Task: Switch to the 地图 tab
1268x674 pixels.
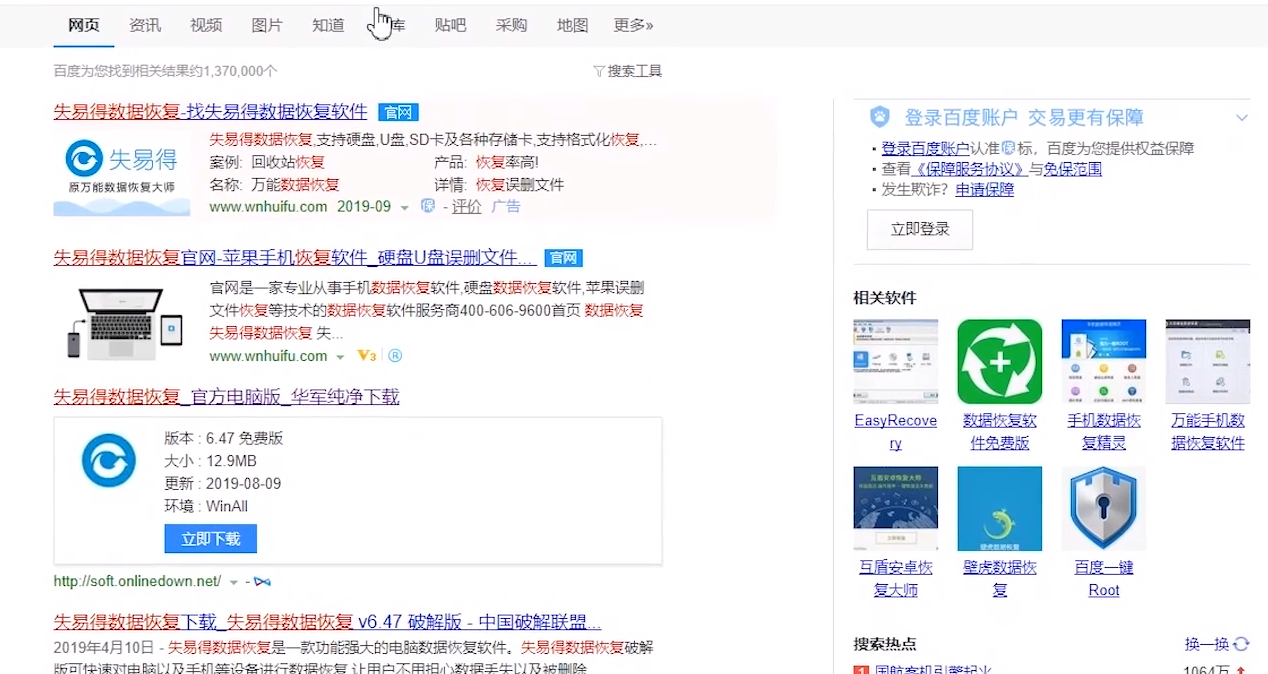Action: 572,25
